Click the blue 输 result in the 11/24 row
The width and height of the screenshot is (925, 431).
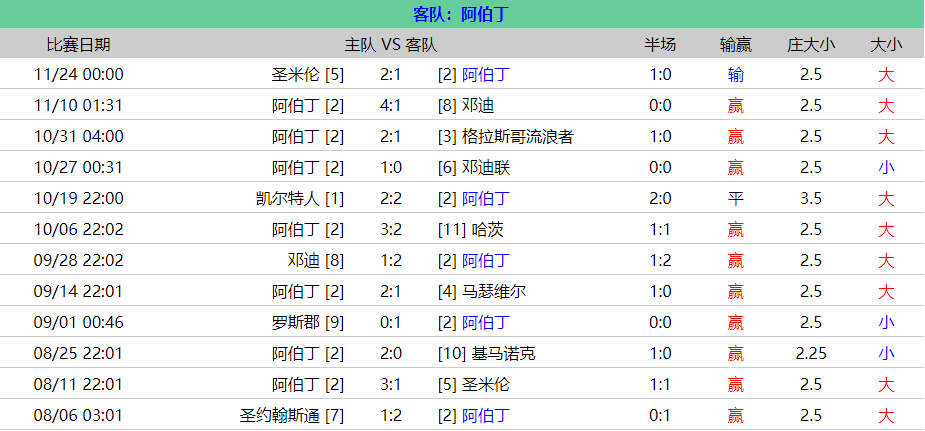[x=736, y=74]
